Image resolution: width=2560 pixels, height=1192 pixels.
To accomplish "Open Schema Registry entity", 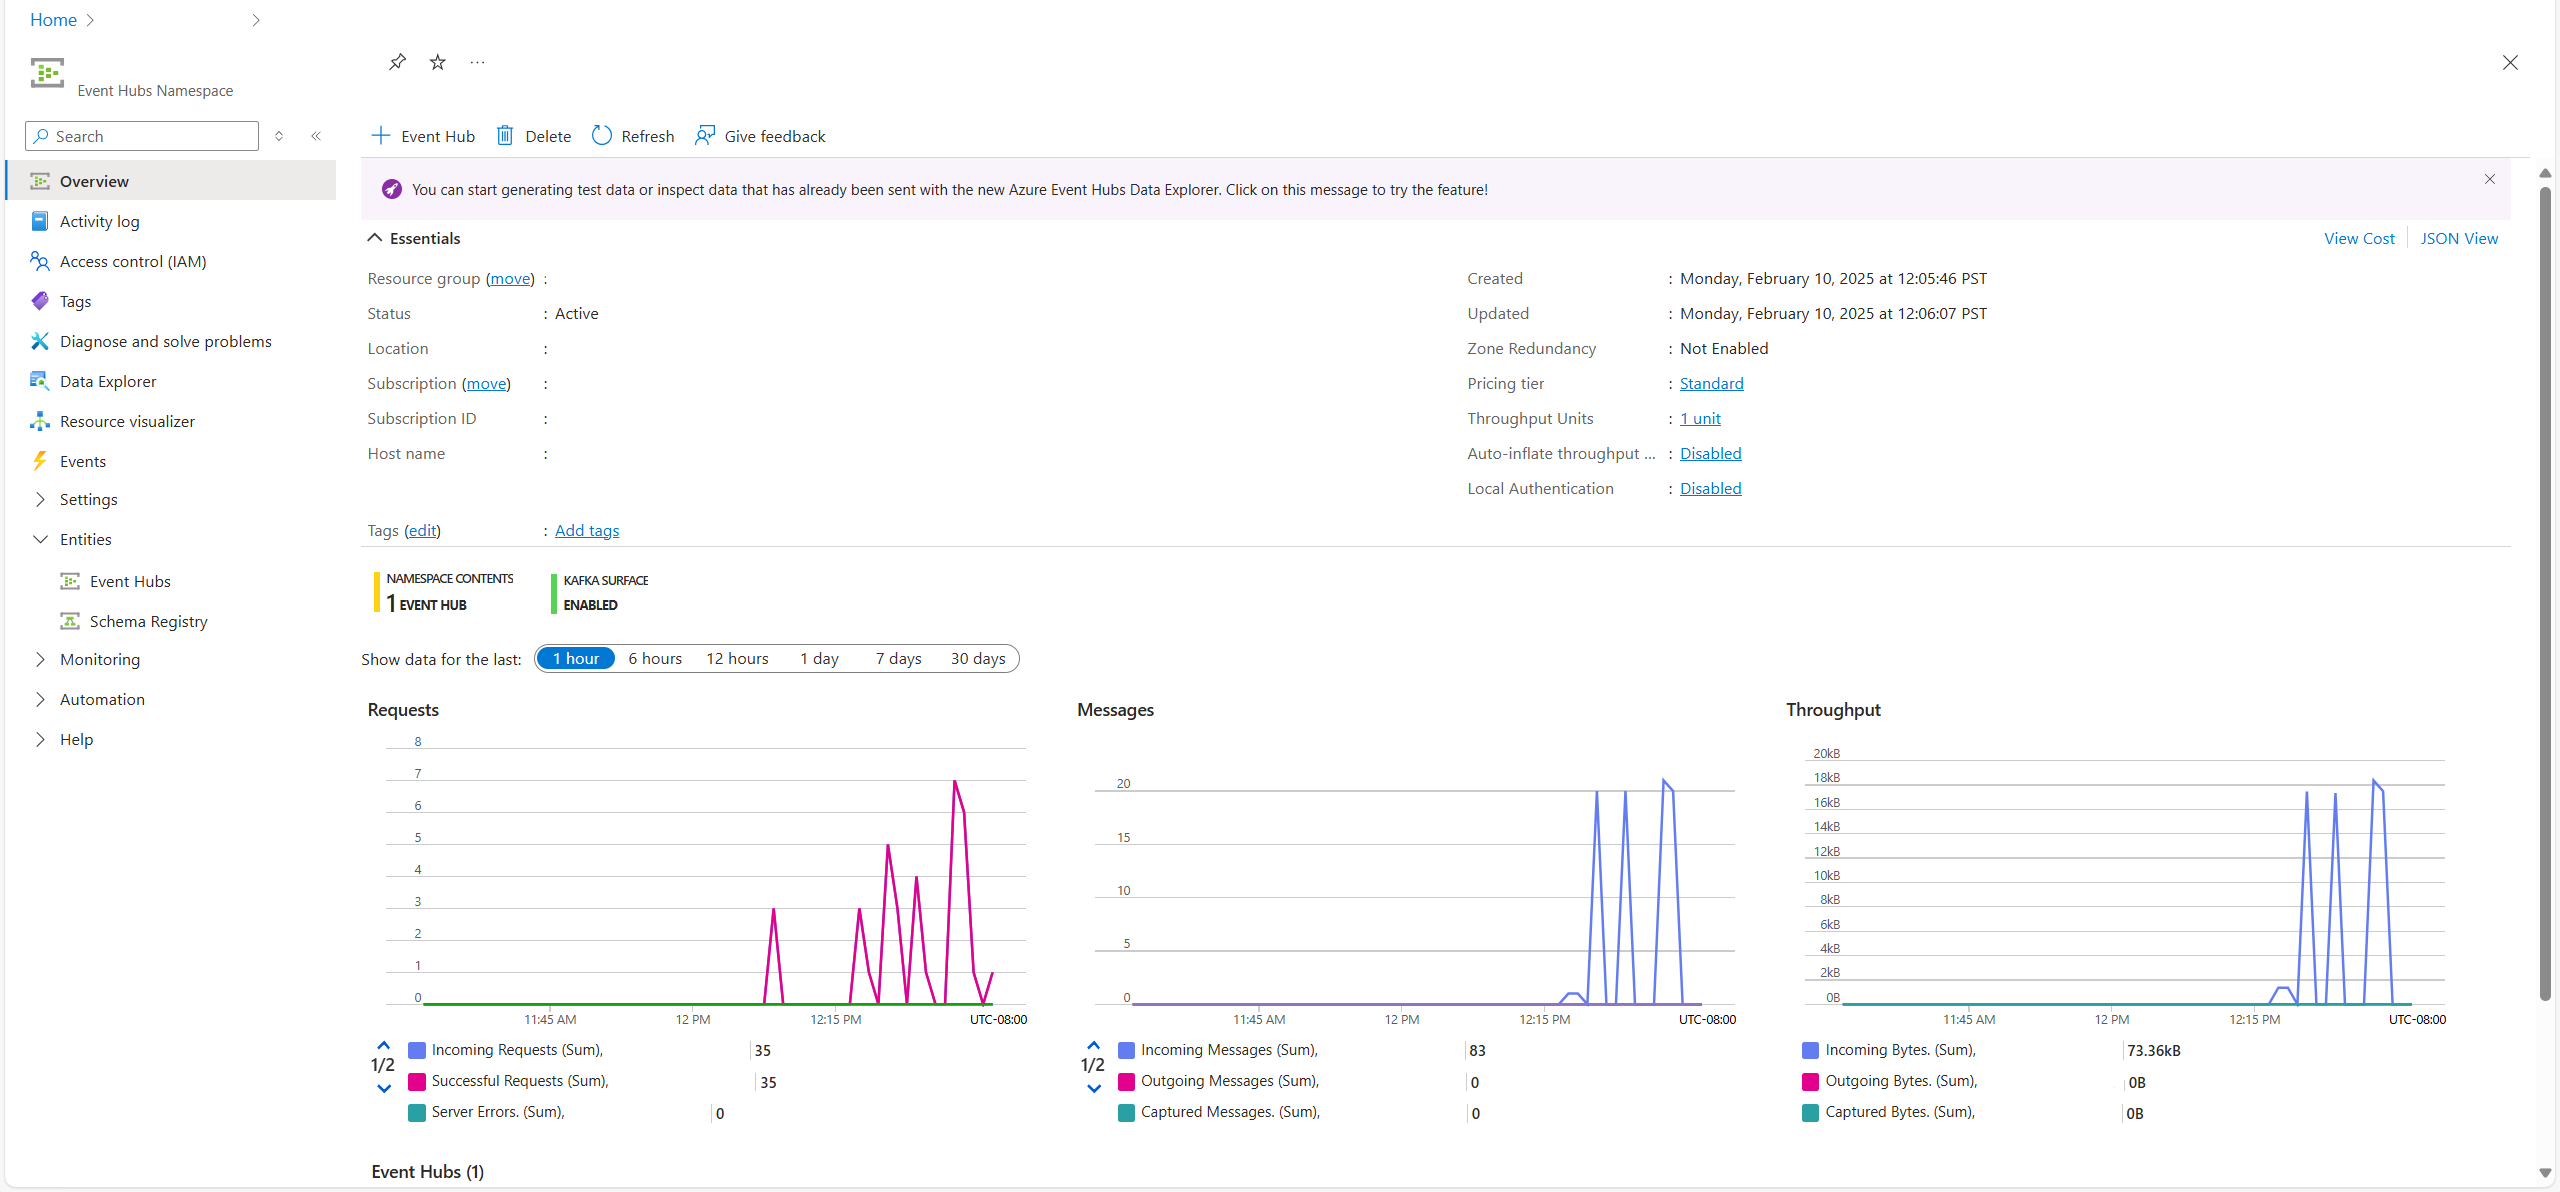I will pos(148,621).
